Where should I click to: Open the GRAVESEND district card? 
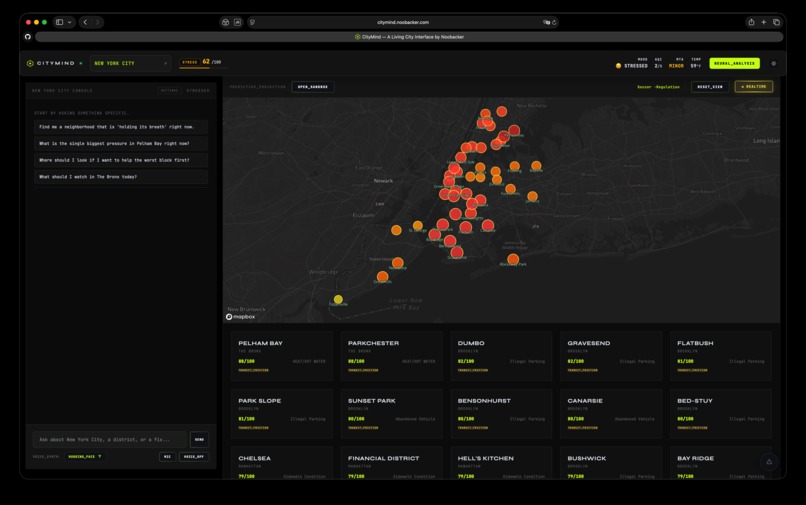611,356
